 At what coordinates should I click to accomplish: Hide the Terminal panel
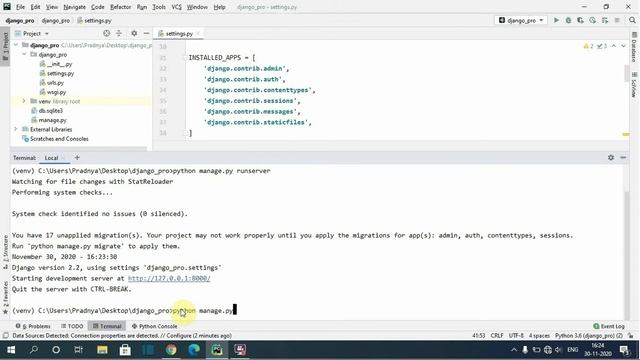[623, 158]
